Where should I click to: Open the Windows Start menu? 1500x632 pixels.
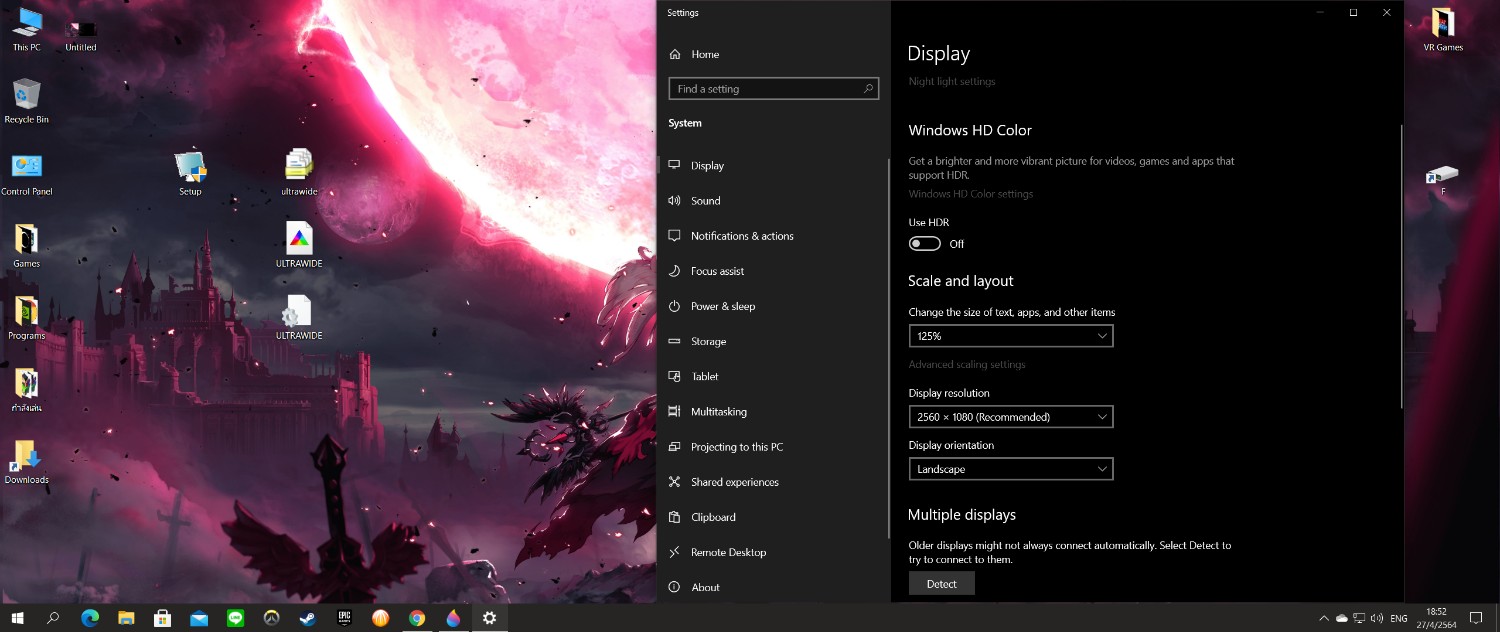pyautogui.click(x=17, y=618)
